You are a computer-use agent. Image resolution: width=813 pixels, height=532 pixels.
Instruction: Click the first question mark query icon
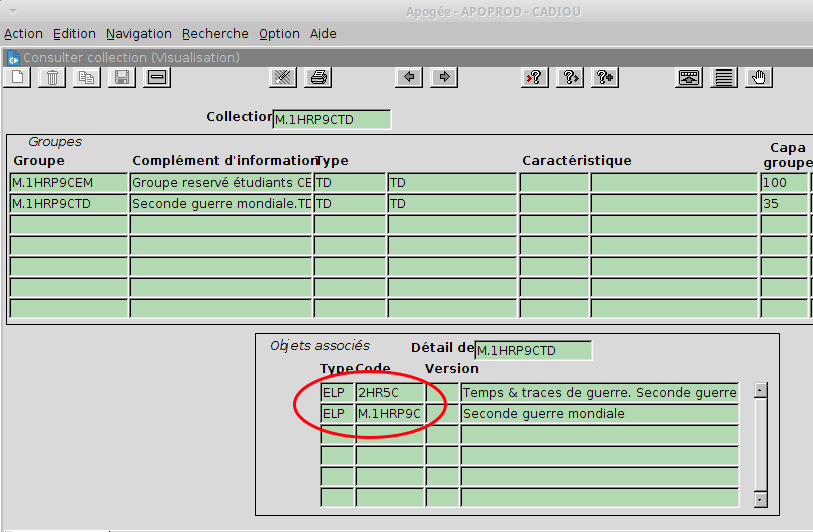[x=534, y=78]
